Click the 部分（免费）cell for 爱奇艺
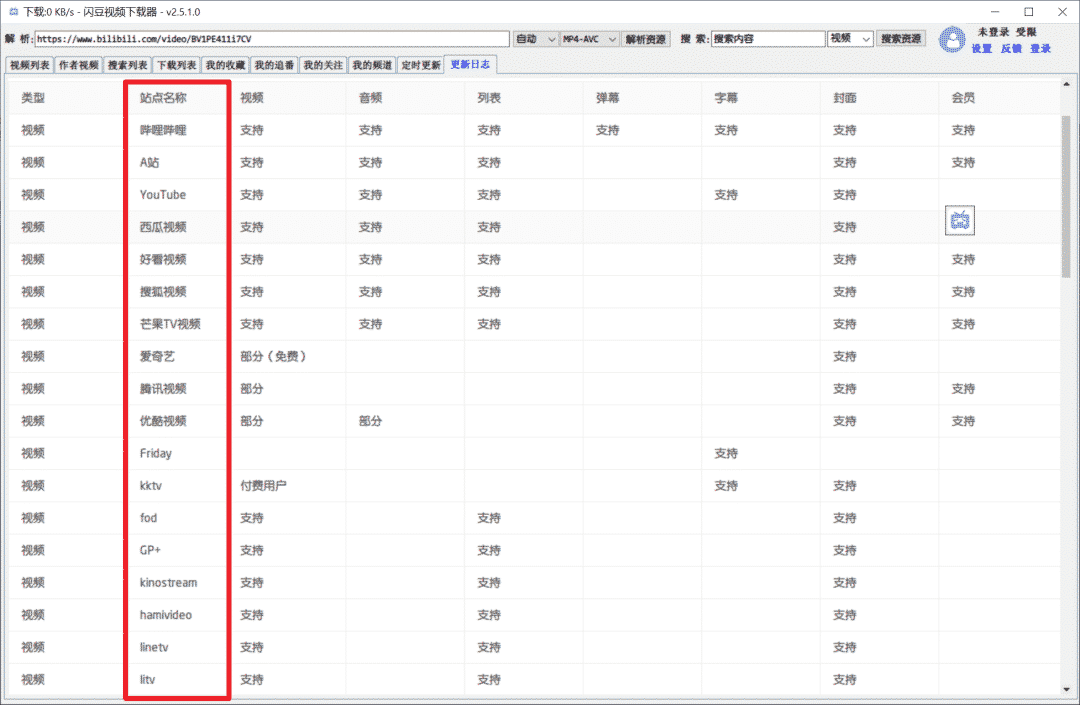Screen dimensions: 1080x705 [273, 357]
